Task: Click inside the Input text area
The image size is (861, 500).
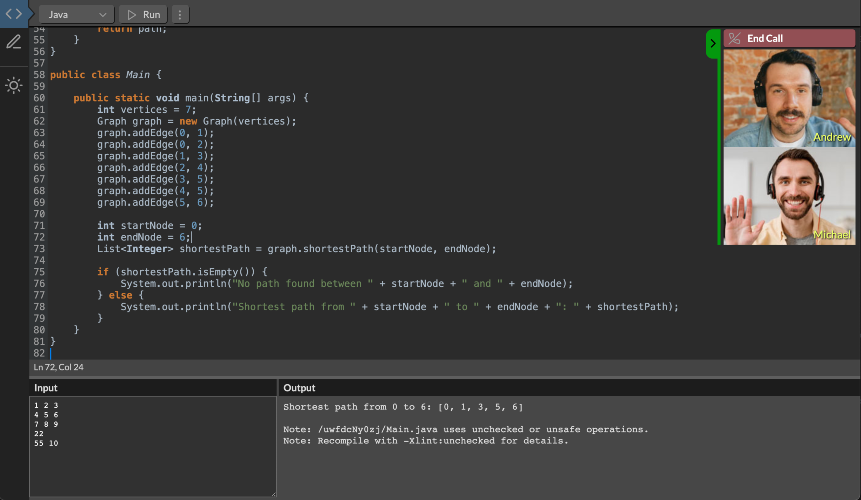Action: pyautogui.click(x=153, y=446)
